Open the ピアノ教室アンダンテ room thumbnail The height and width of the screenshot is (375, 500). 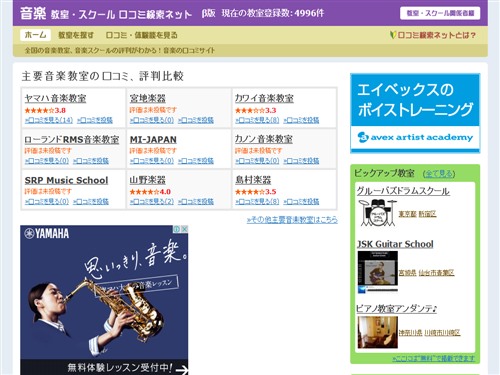378,332
